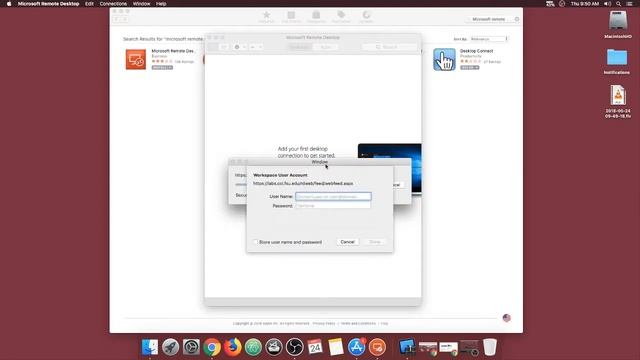Open Calendar from the Dock

click(x=315, y=347)
